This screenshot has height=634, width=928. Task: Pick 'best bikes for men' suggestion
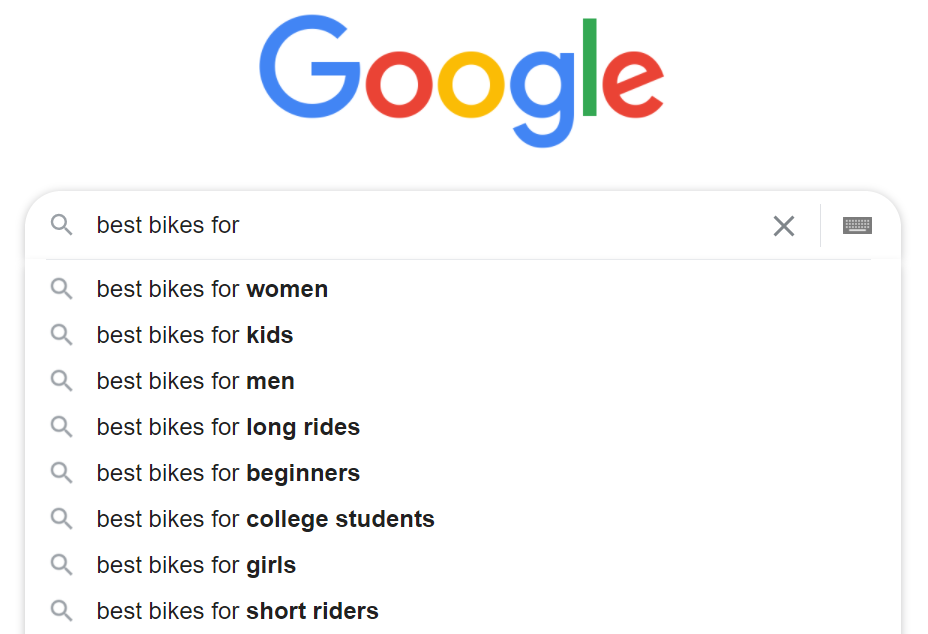click(x=195, y=381)
